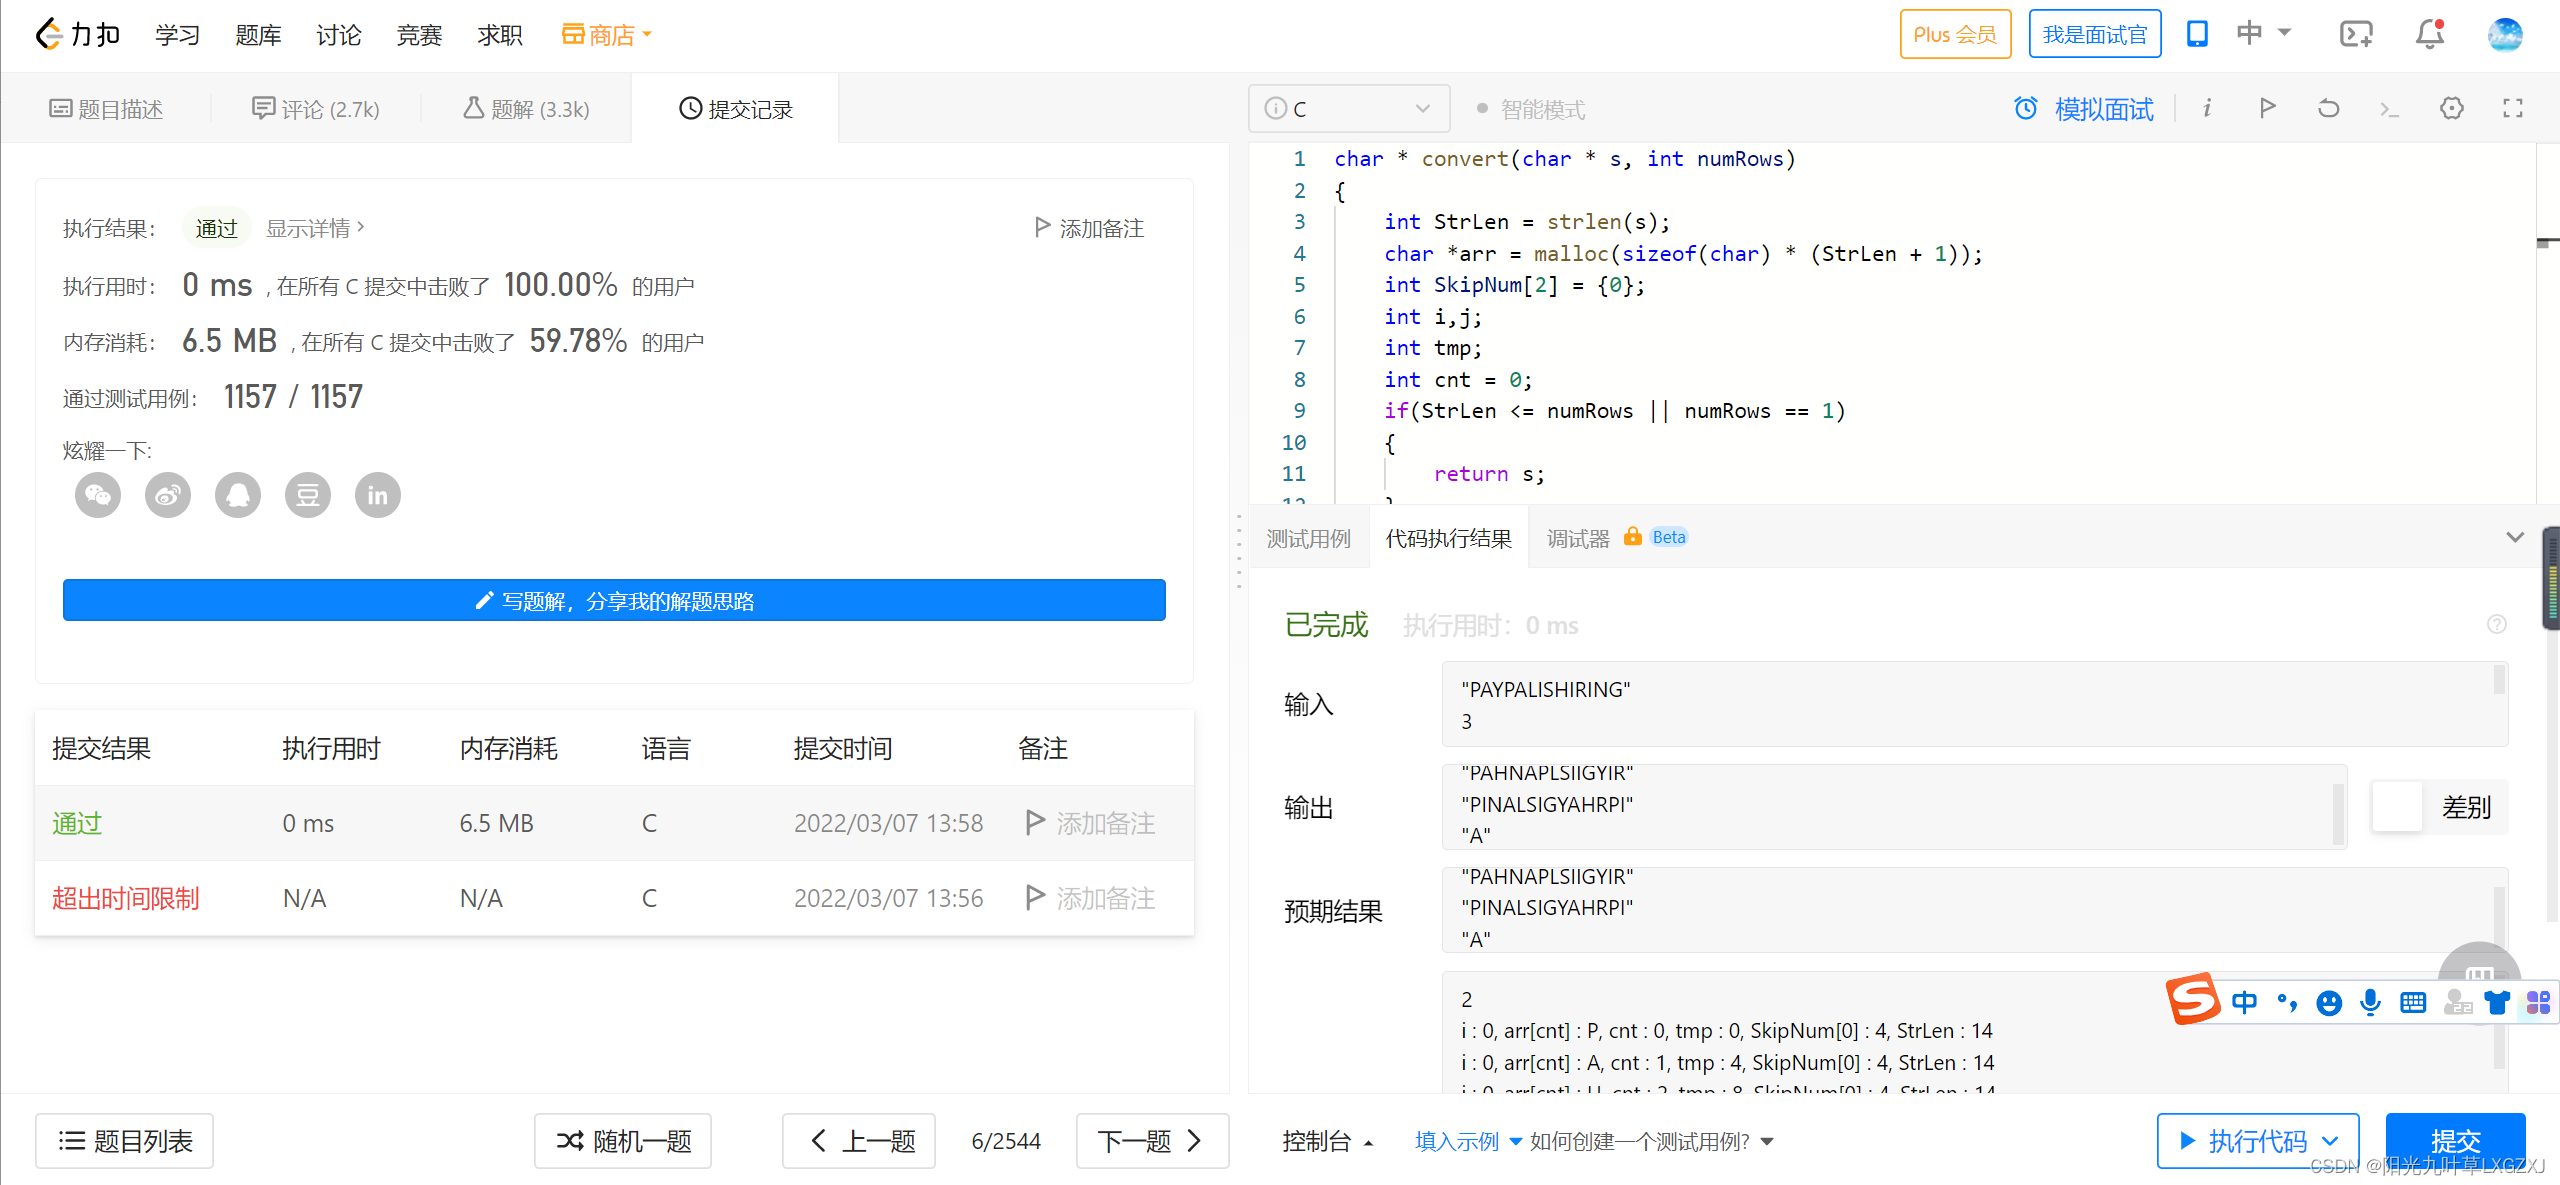Click the reset code icon
2560x1185 pixels.
point(2328,108)
